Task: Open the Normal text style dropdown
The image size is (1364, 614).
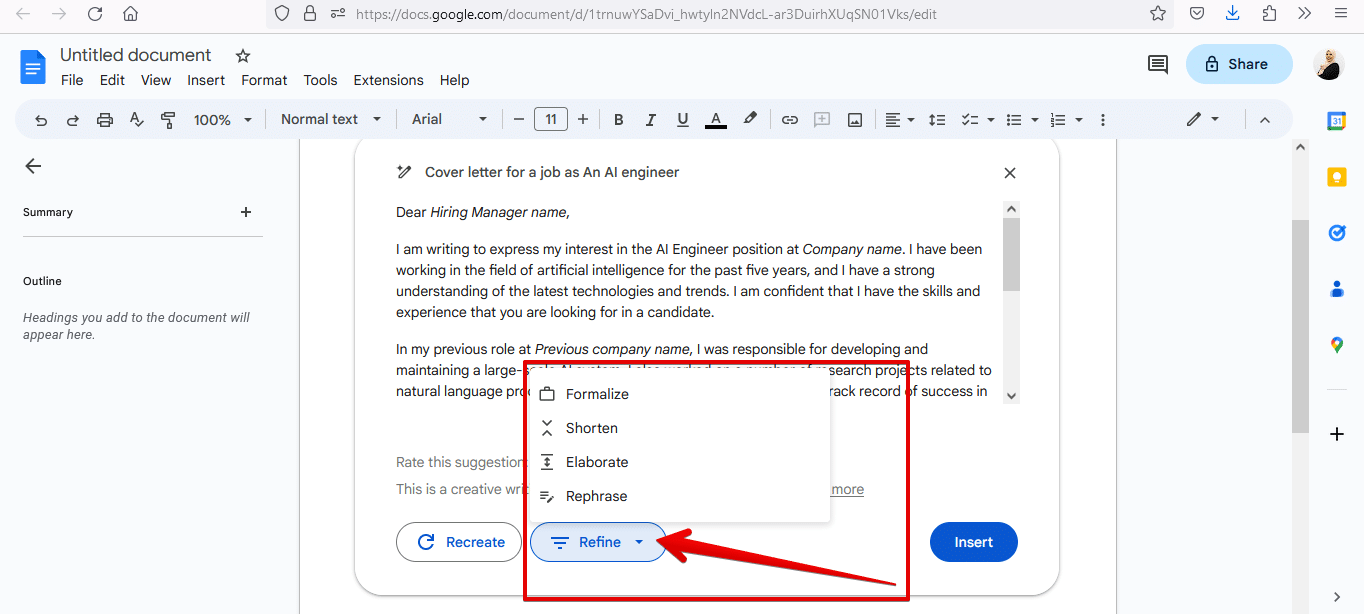Action: 331,119
